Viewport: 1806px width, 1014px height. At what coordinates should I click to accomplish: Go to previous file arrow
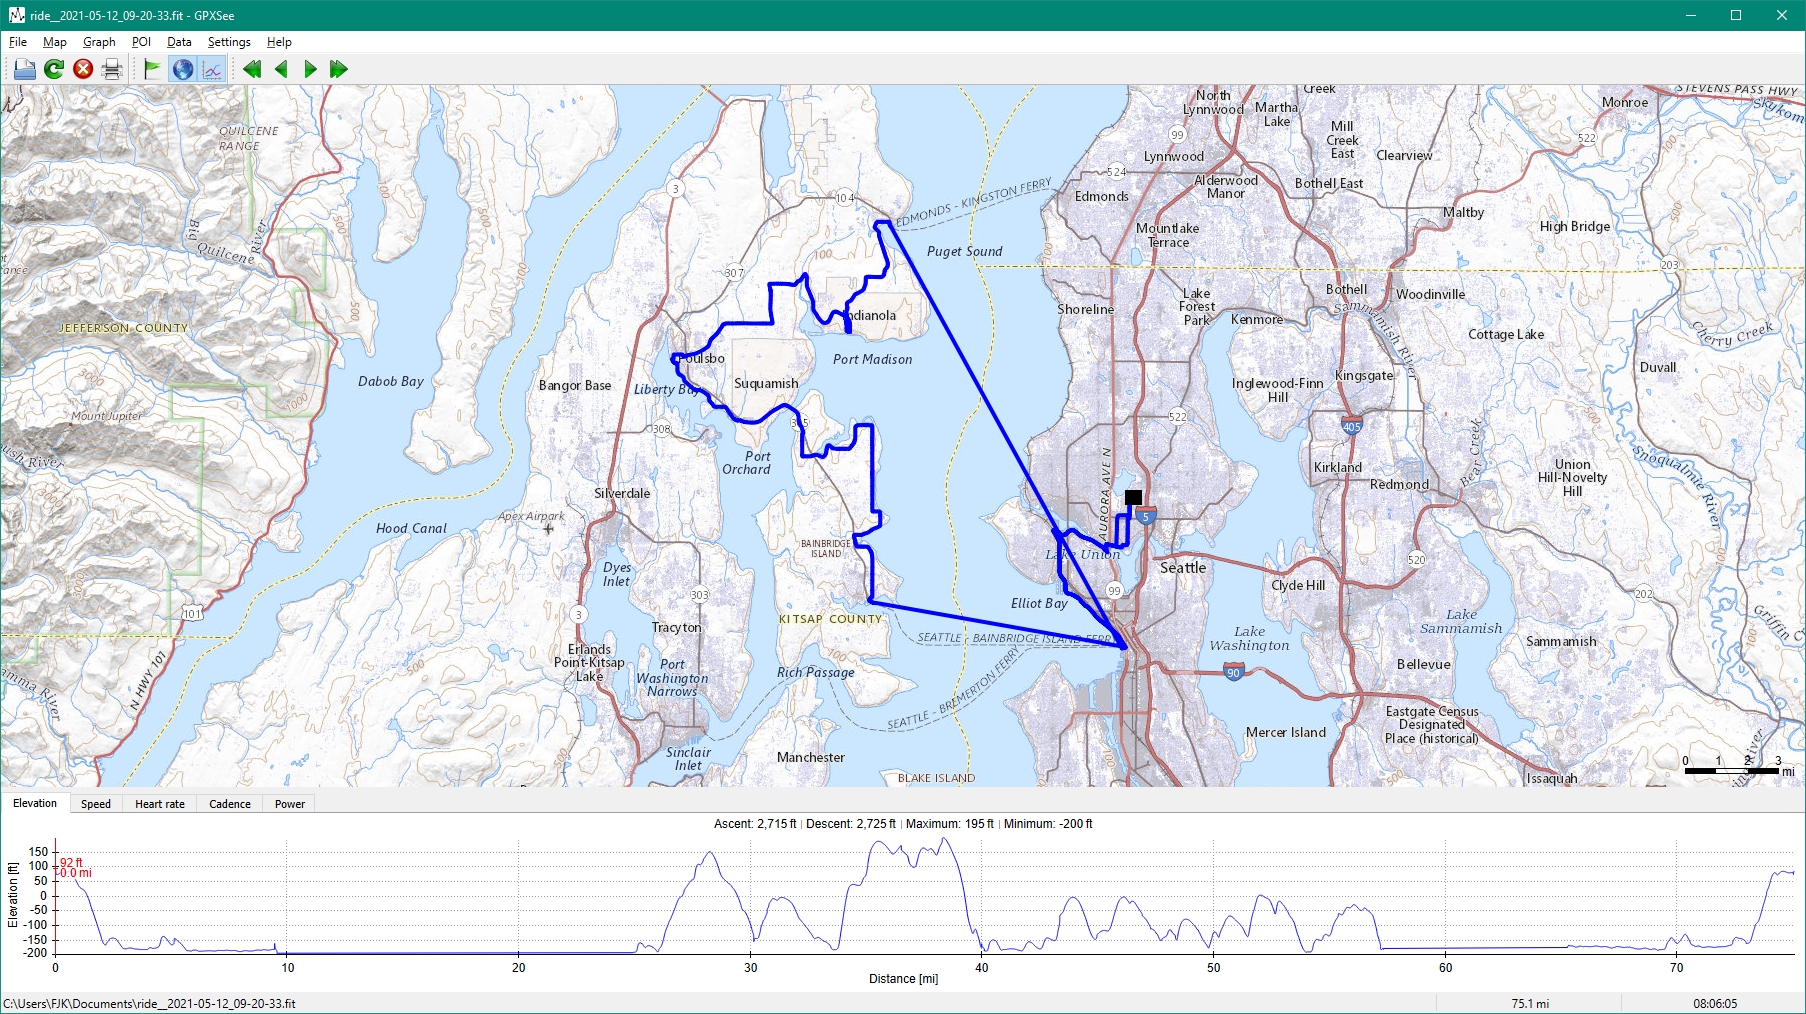281,69
